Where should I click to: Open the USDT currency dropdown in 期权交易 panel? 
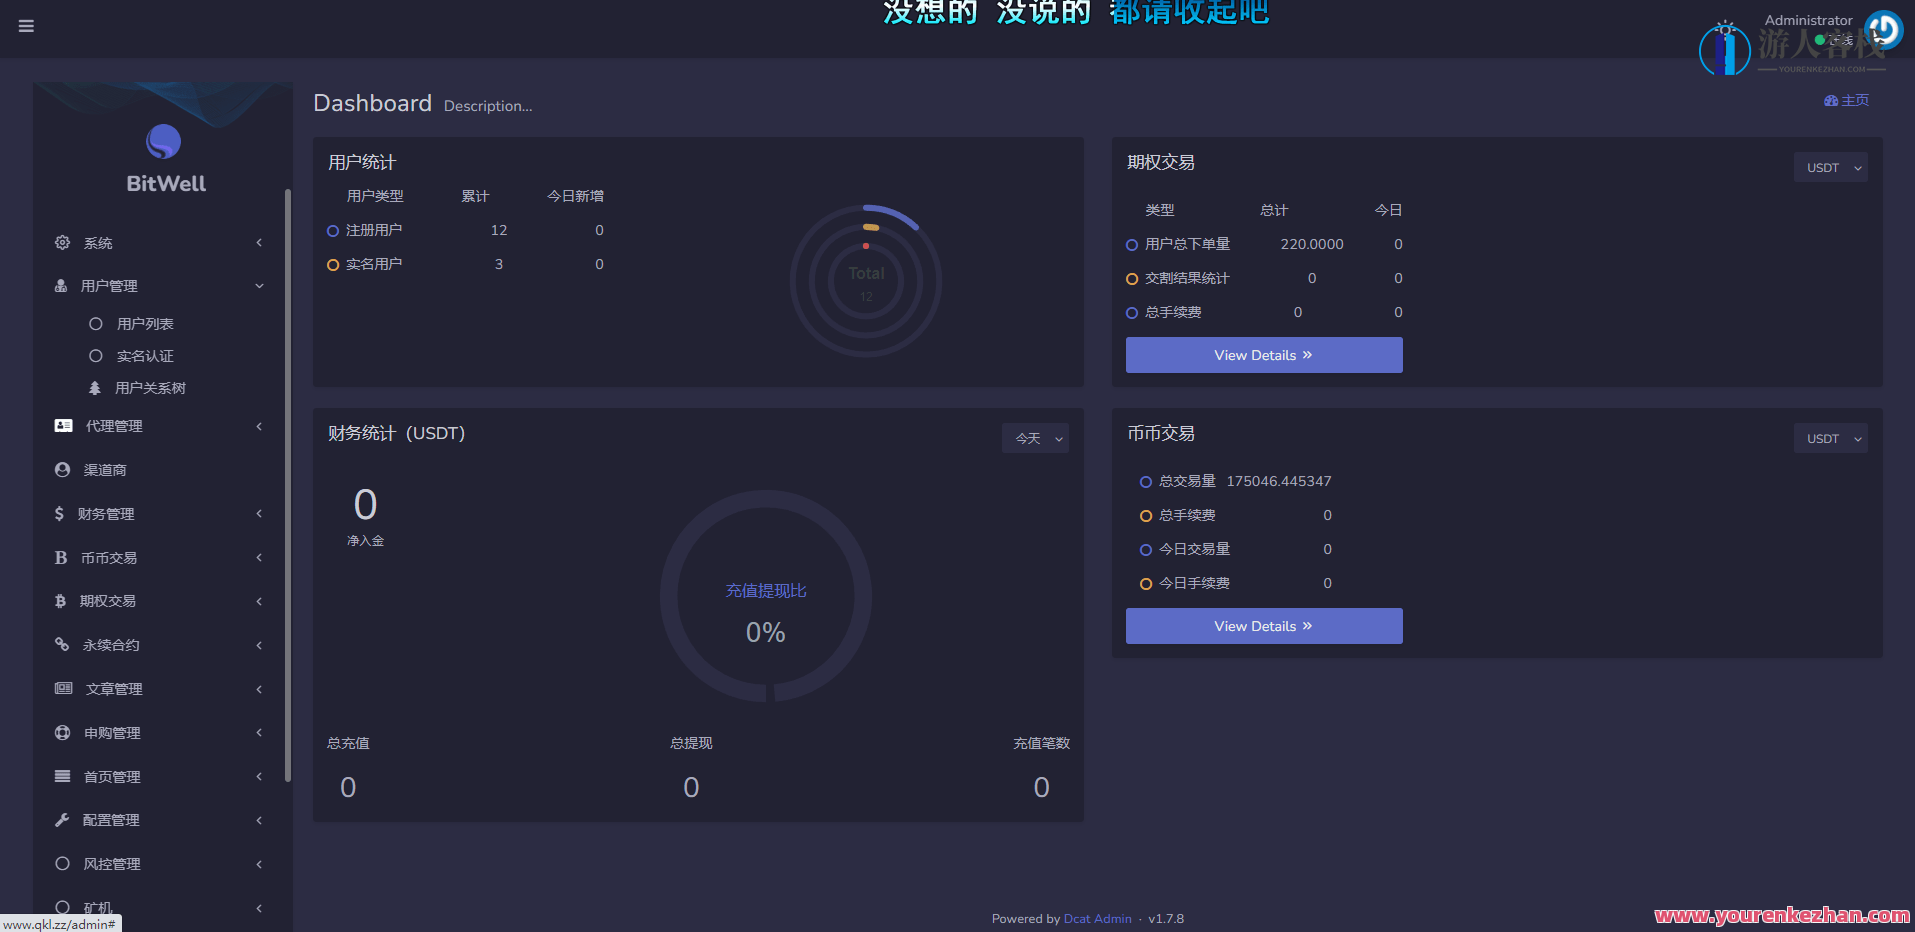coord(1830,167)
